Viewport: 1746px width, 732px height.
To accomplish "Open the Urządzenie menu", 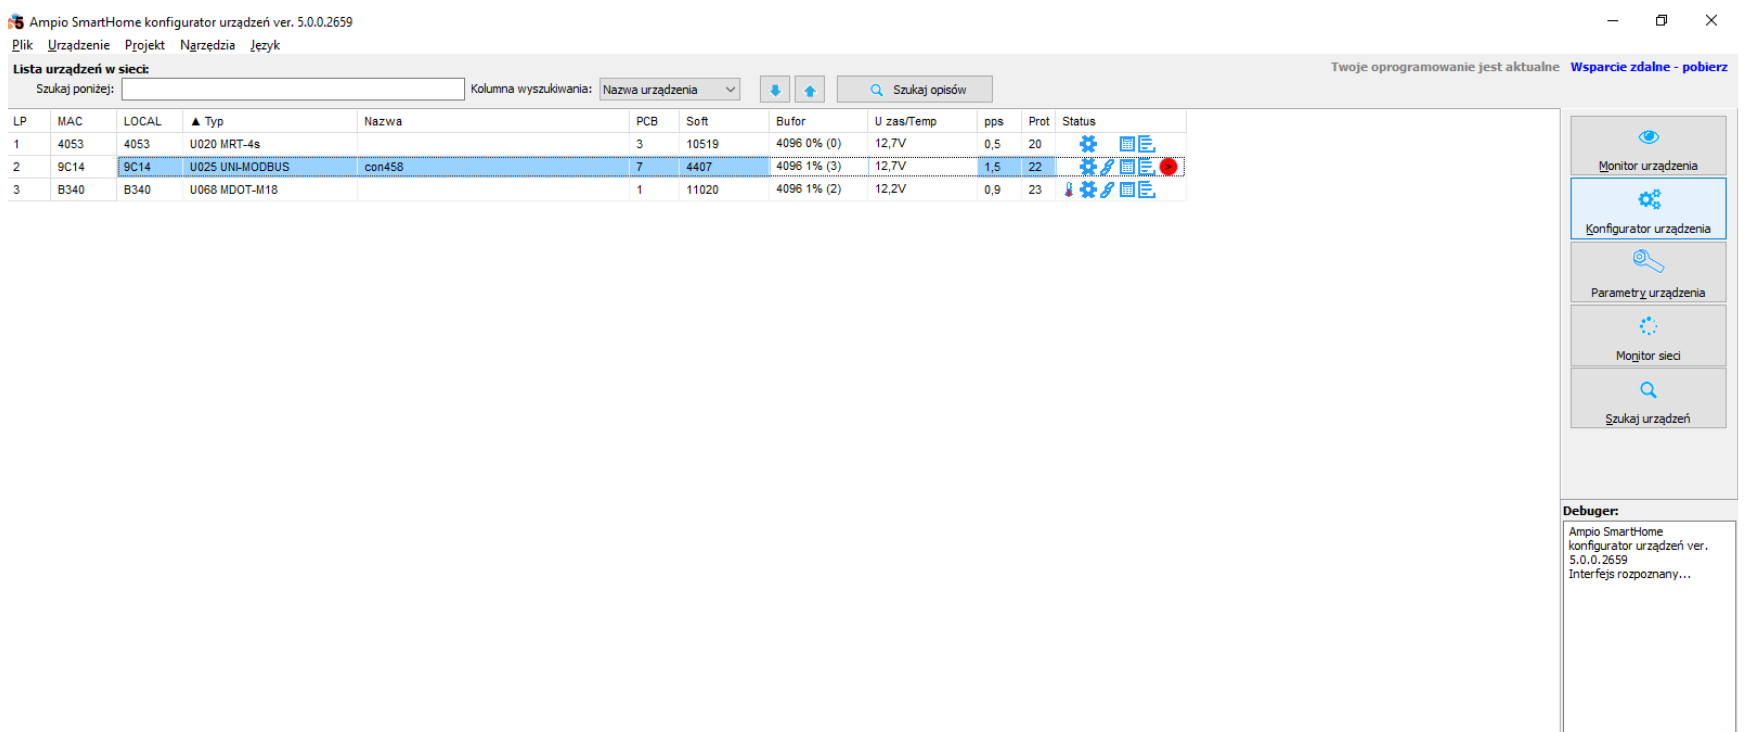I will click(x=79, y=45).
